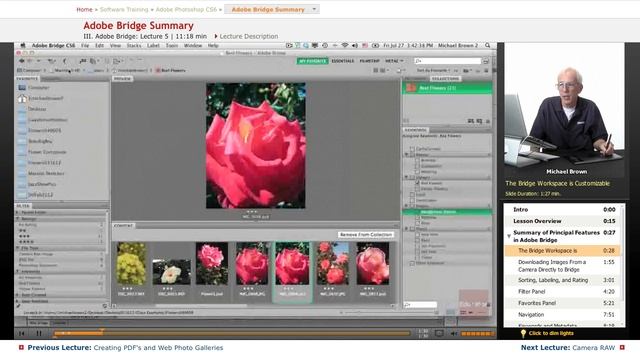
Task: Click the Wi-Fi icon in Mac menu bar
Action: pyautogui.click(x=345, y=45)
